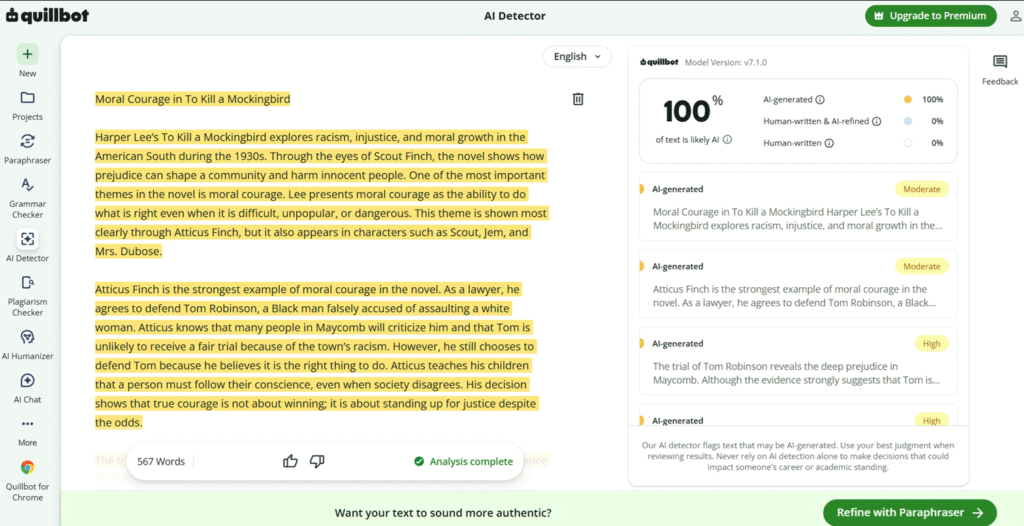Click the essay title line in editor

pos(193,99)
